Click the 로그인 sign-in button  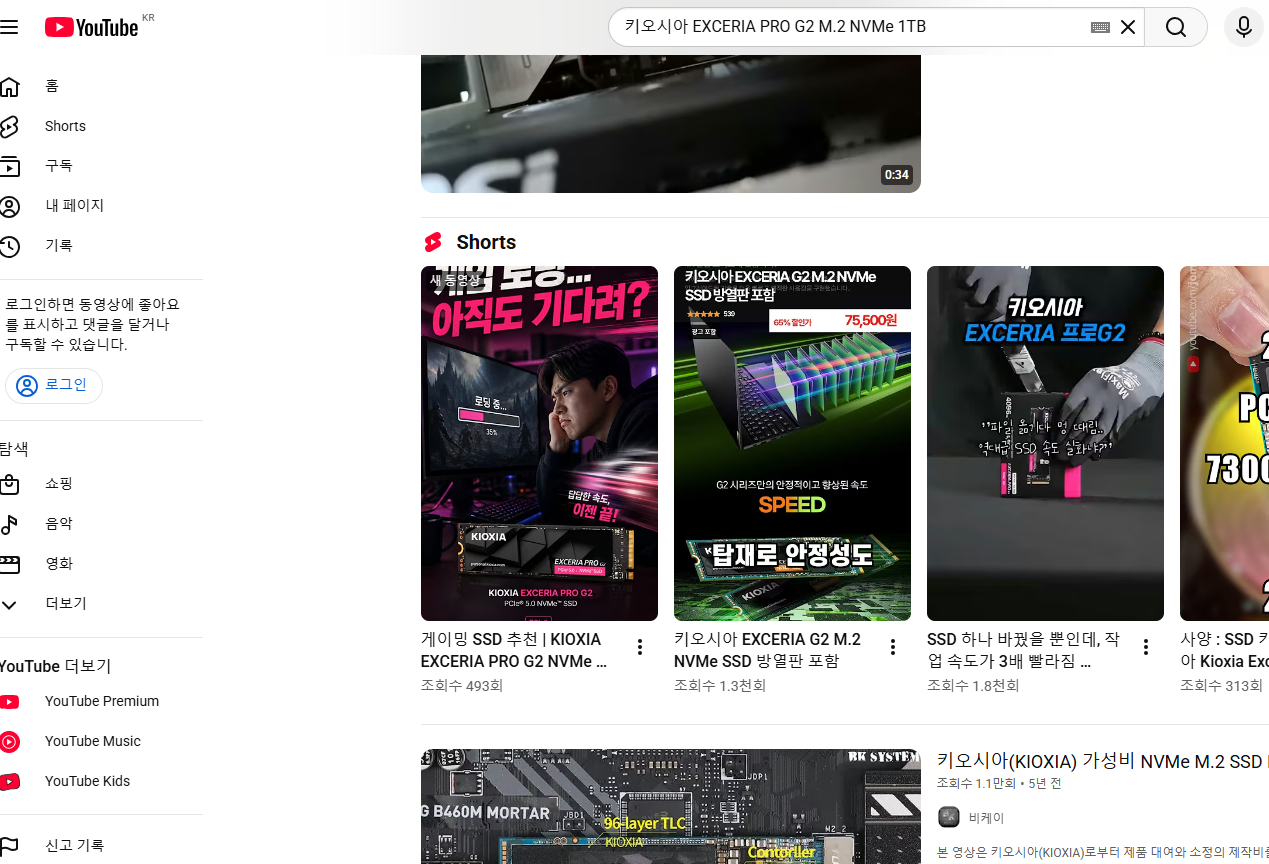[x=54, y=385]
